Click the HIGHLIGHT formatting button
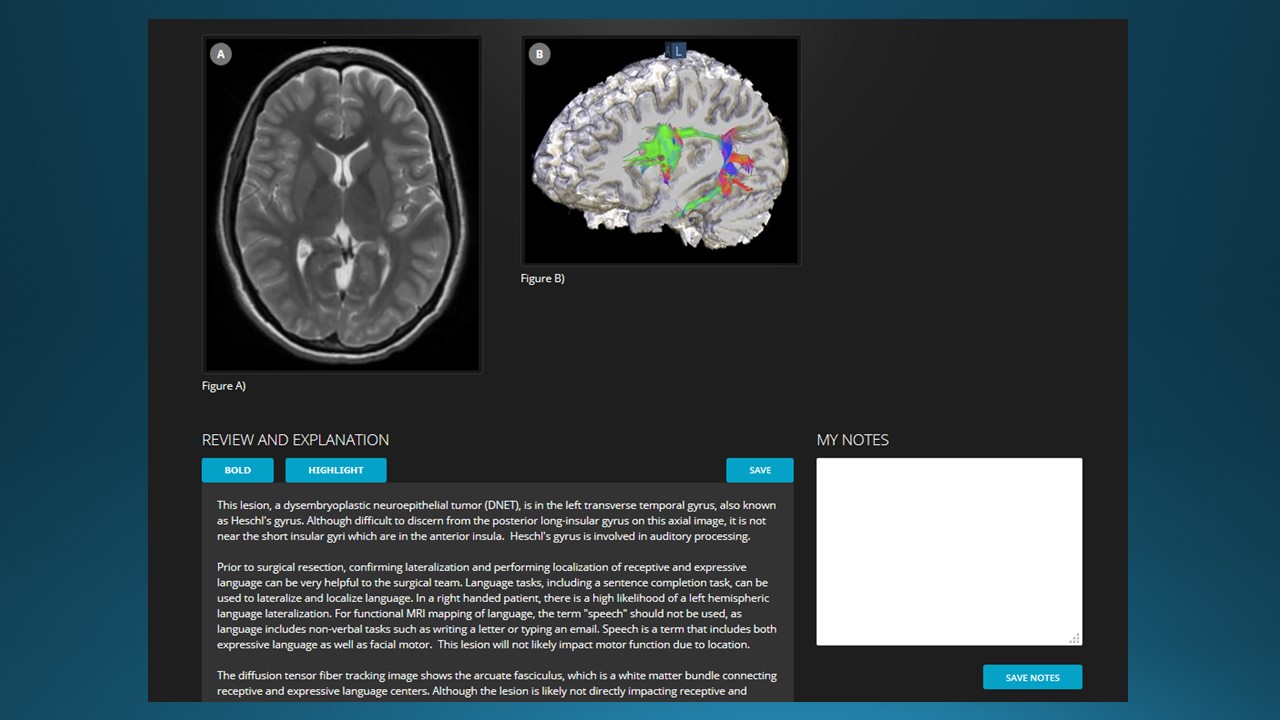The width and height of the screenshot is (1280, 720). [x=336, y=470]
